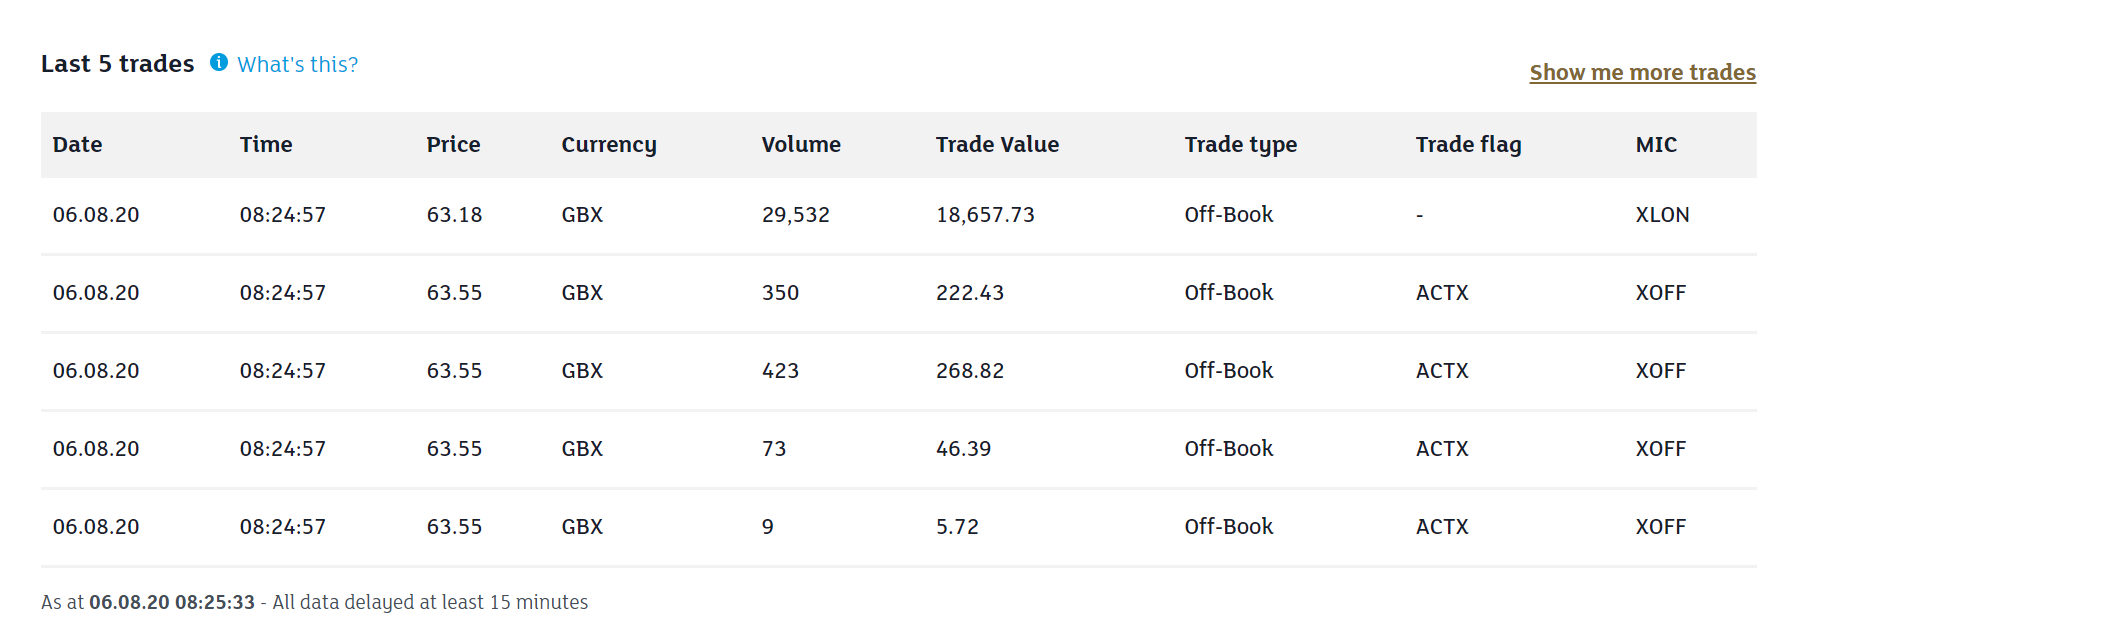Click the Price column header
Viewport: 2115px width, 628px height.
(453, 144)
